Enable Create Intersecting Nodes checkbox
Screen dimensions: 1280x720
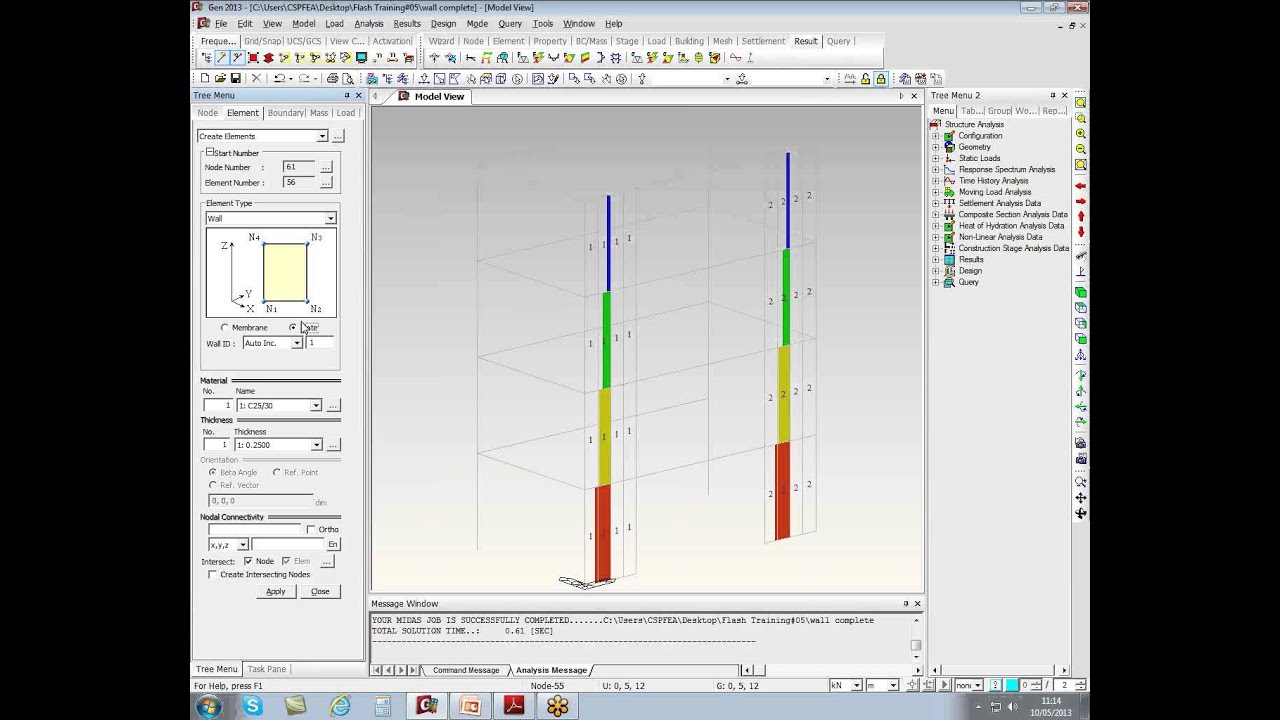(x=213, y=574)
